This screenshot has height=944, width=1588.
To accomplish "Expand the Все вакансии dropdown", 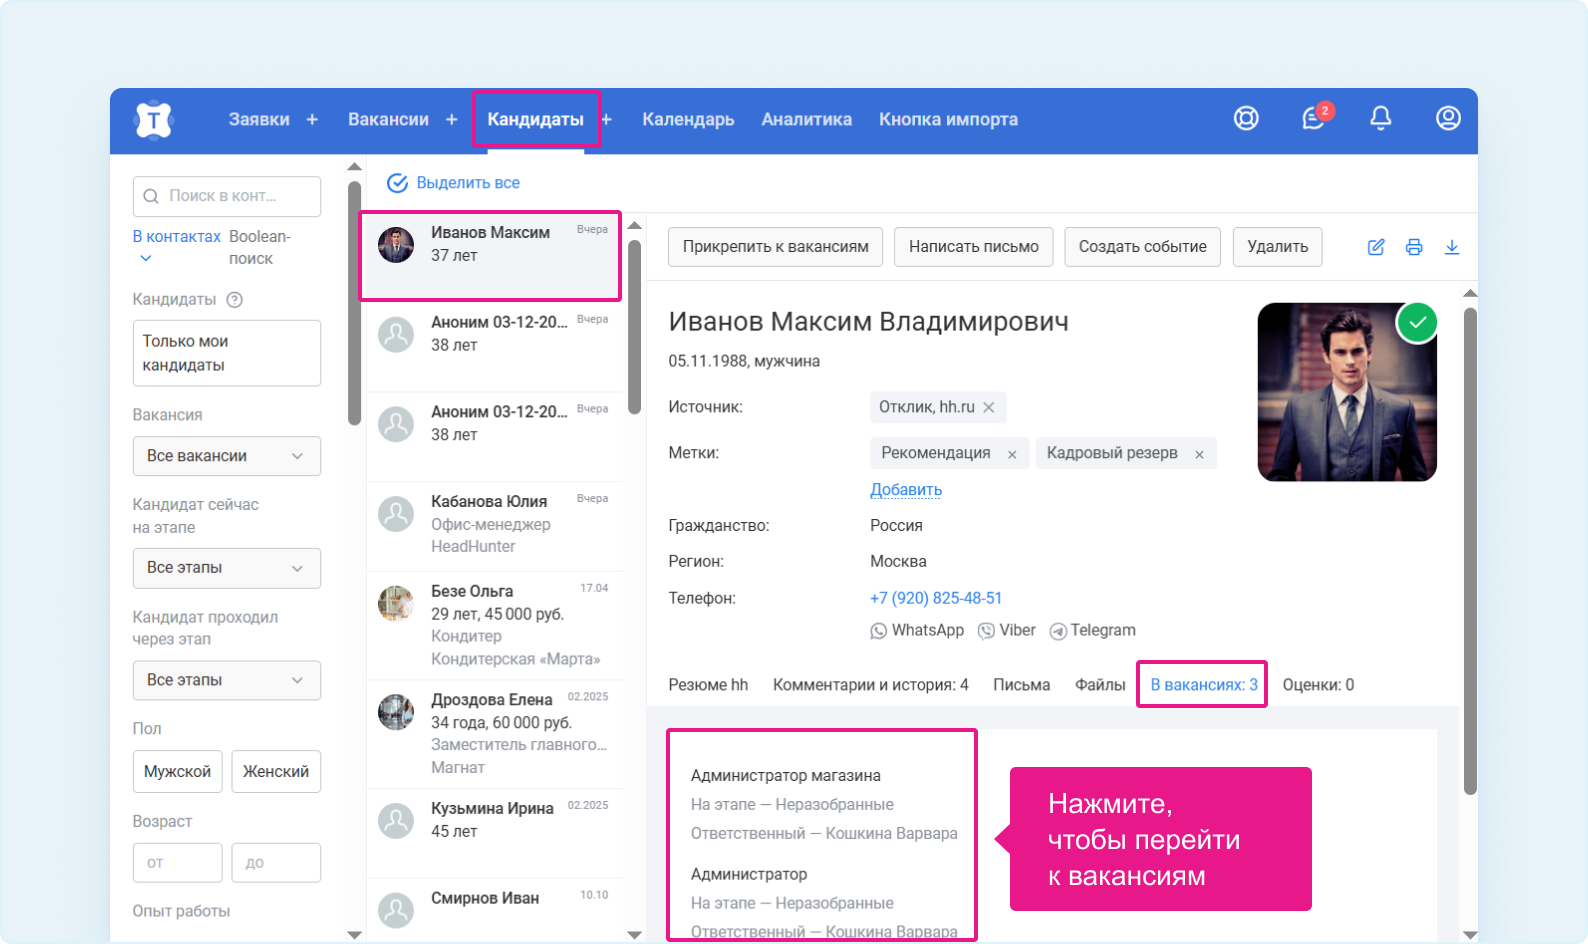I will [x=227, y=456].
